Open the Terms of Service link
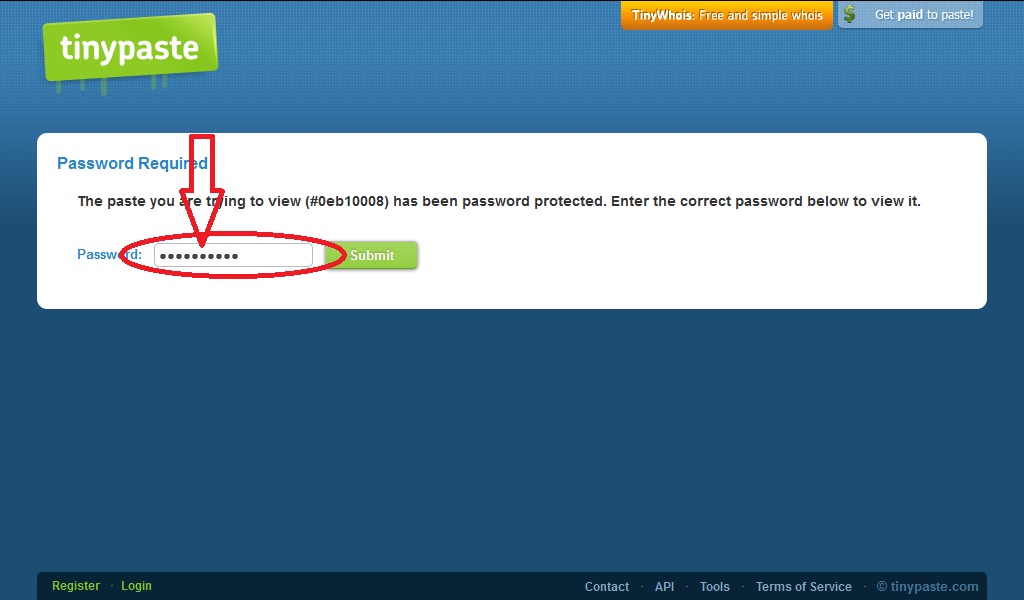The image size is (1024, 600). (803, 586)
